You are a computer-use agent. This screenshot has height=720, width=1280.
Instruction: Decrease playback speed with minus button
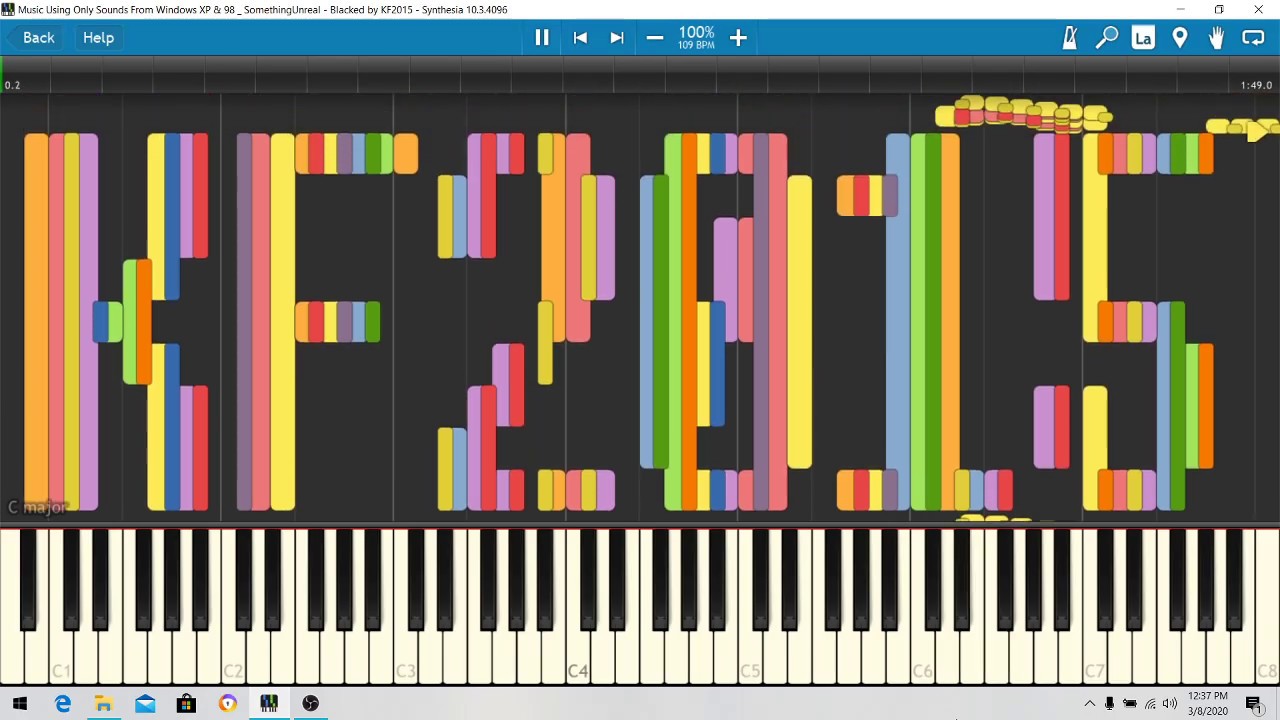pos(655,37)
